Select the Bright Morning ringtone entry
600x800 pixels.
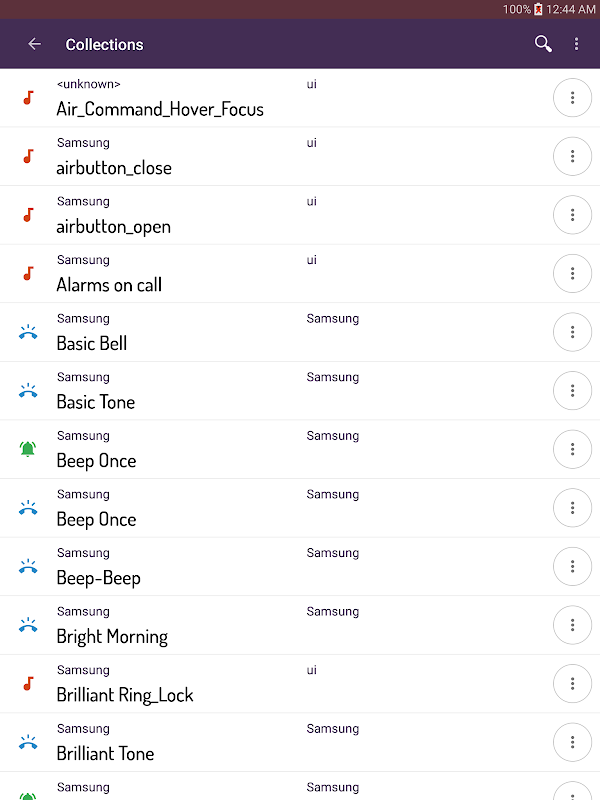tap(112, 636)
